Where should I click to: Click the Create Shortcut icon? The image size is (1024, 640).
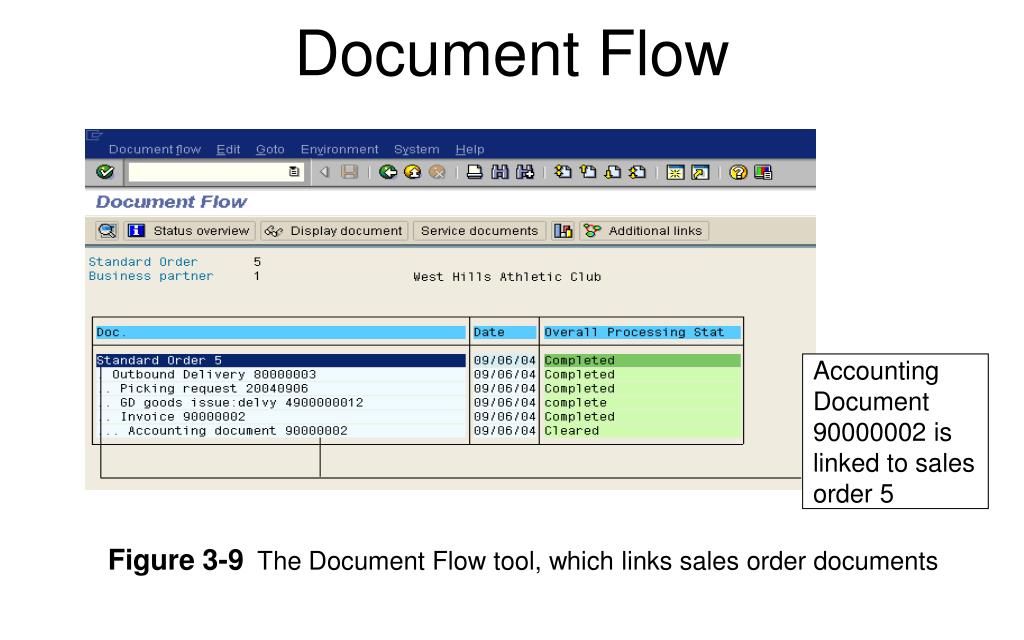pyautogui.click(x=700, y=172)
